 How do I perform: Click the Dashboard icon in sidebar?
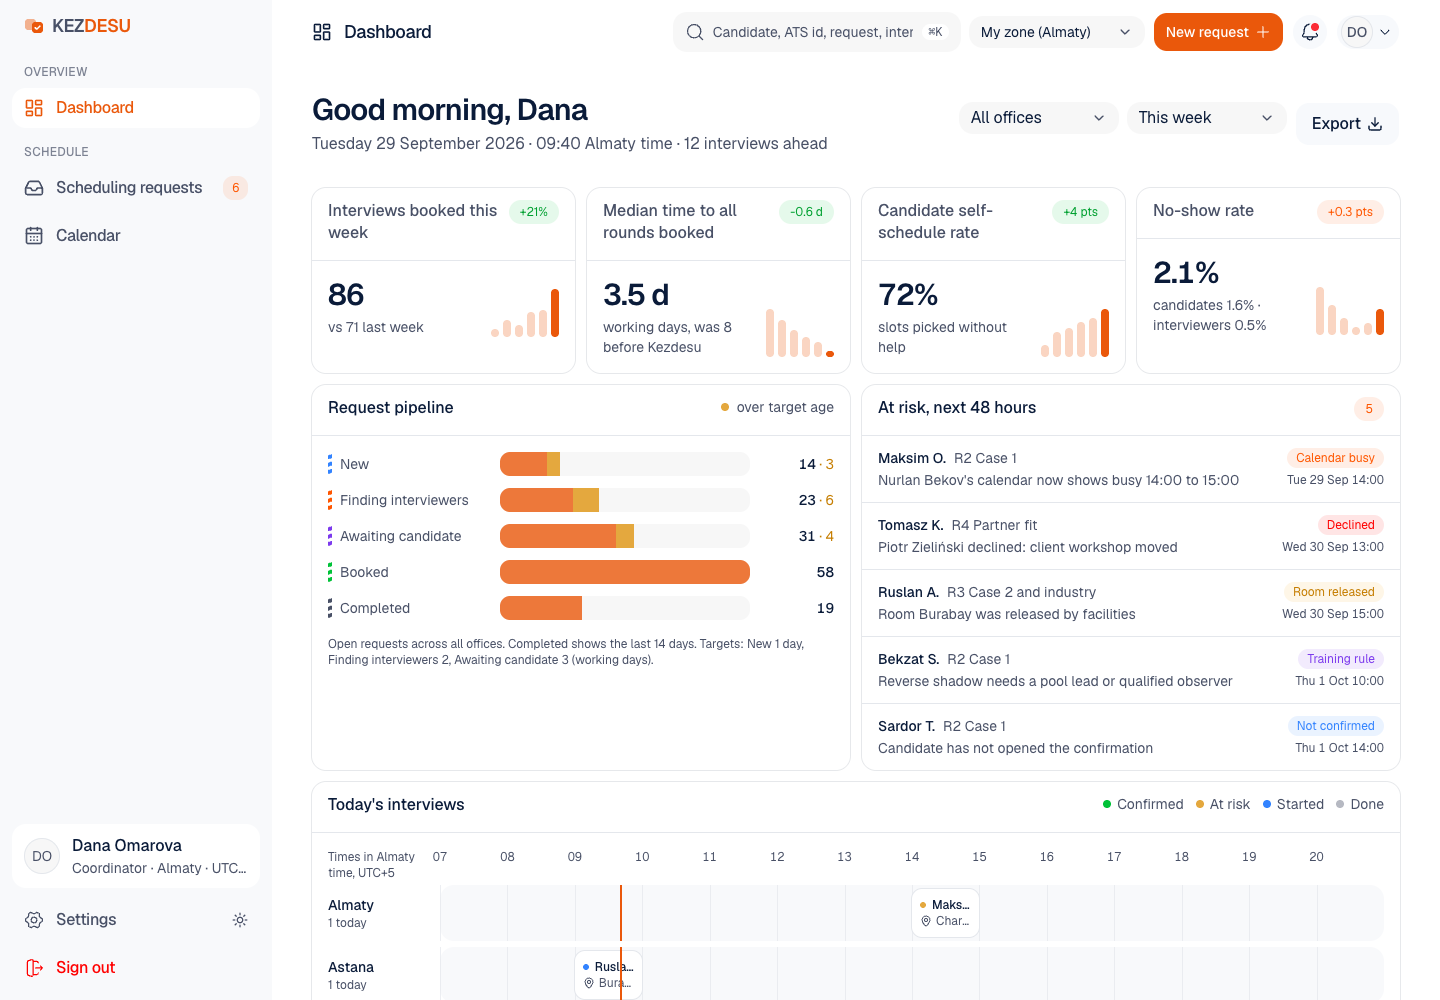point(34,108)
